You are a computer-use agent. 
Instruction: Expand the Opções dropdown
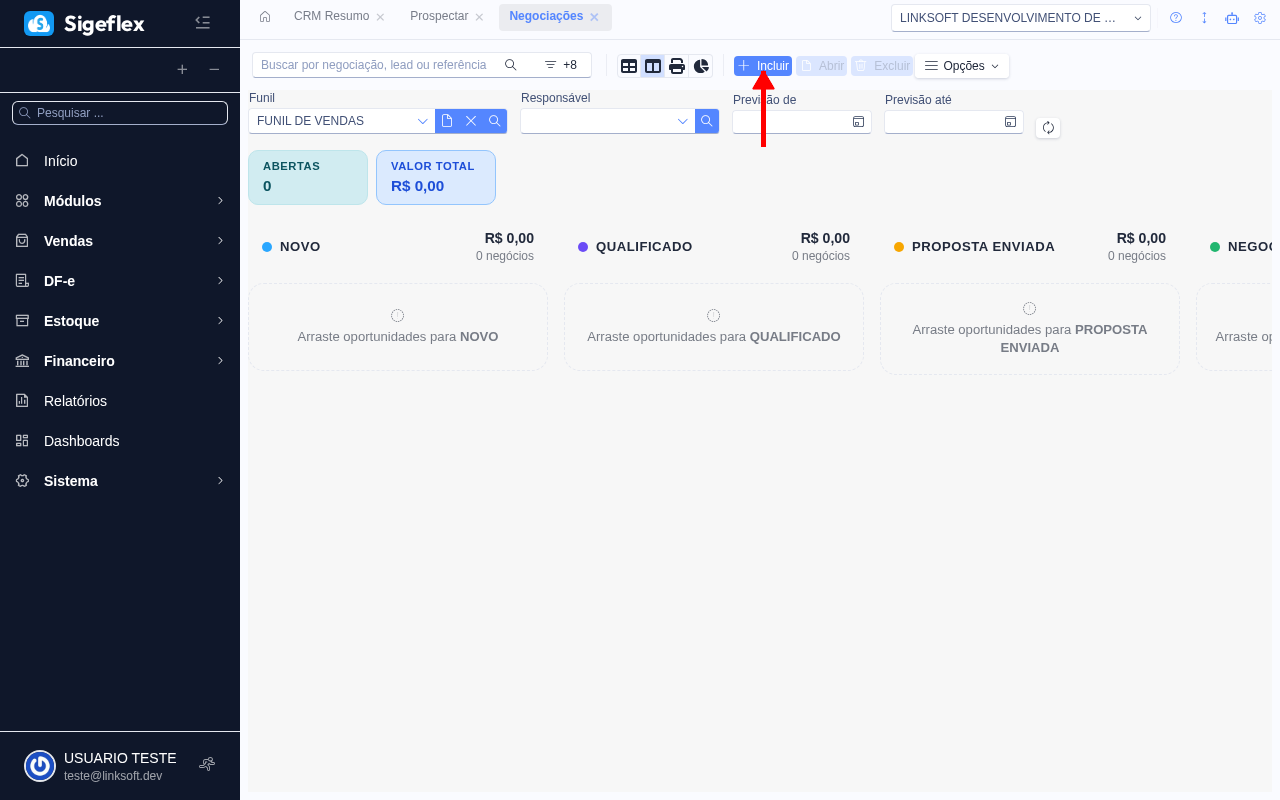click(961, 65)
